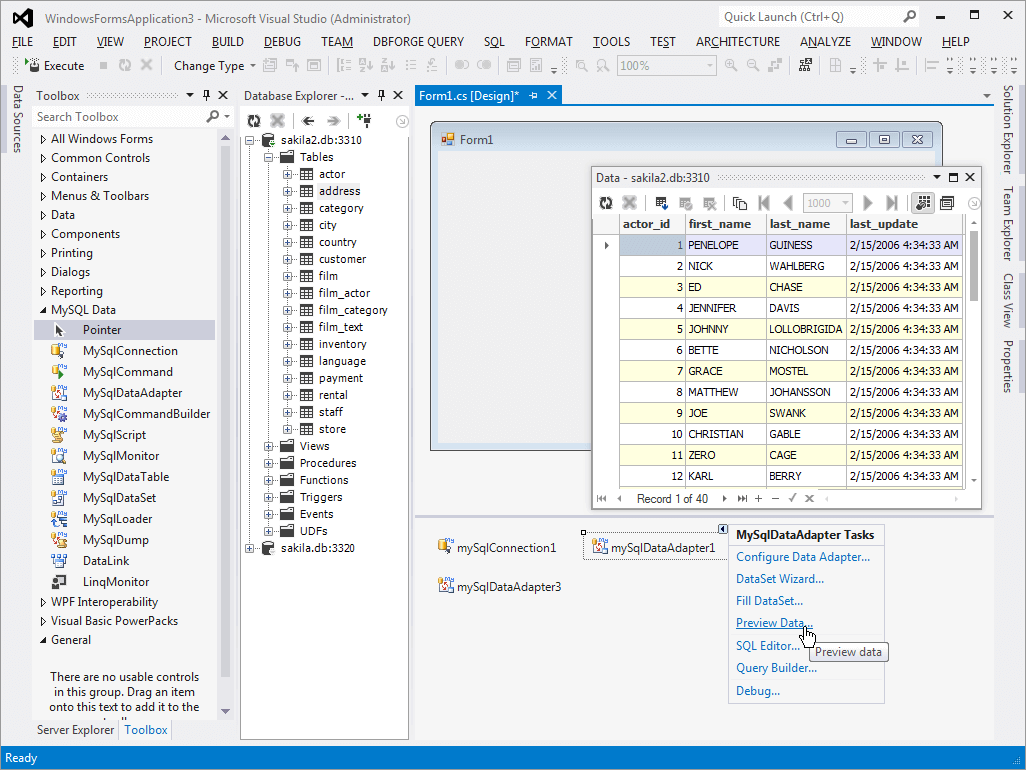Switch to the Server Explorer tab
This screenshot has width=1026, height=770.
(x=75, y=729)
